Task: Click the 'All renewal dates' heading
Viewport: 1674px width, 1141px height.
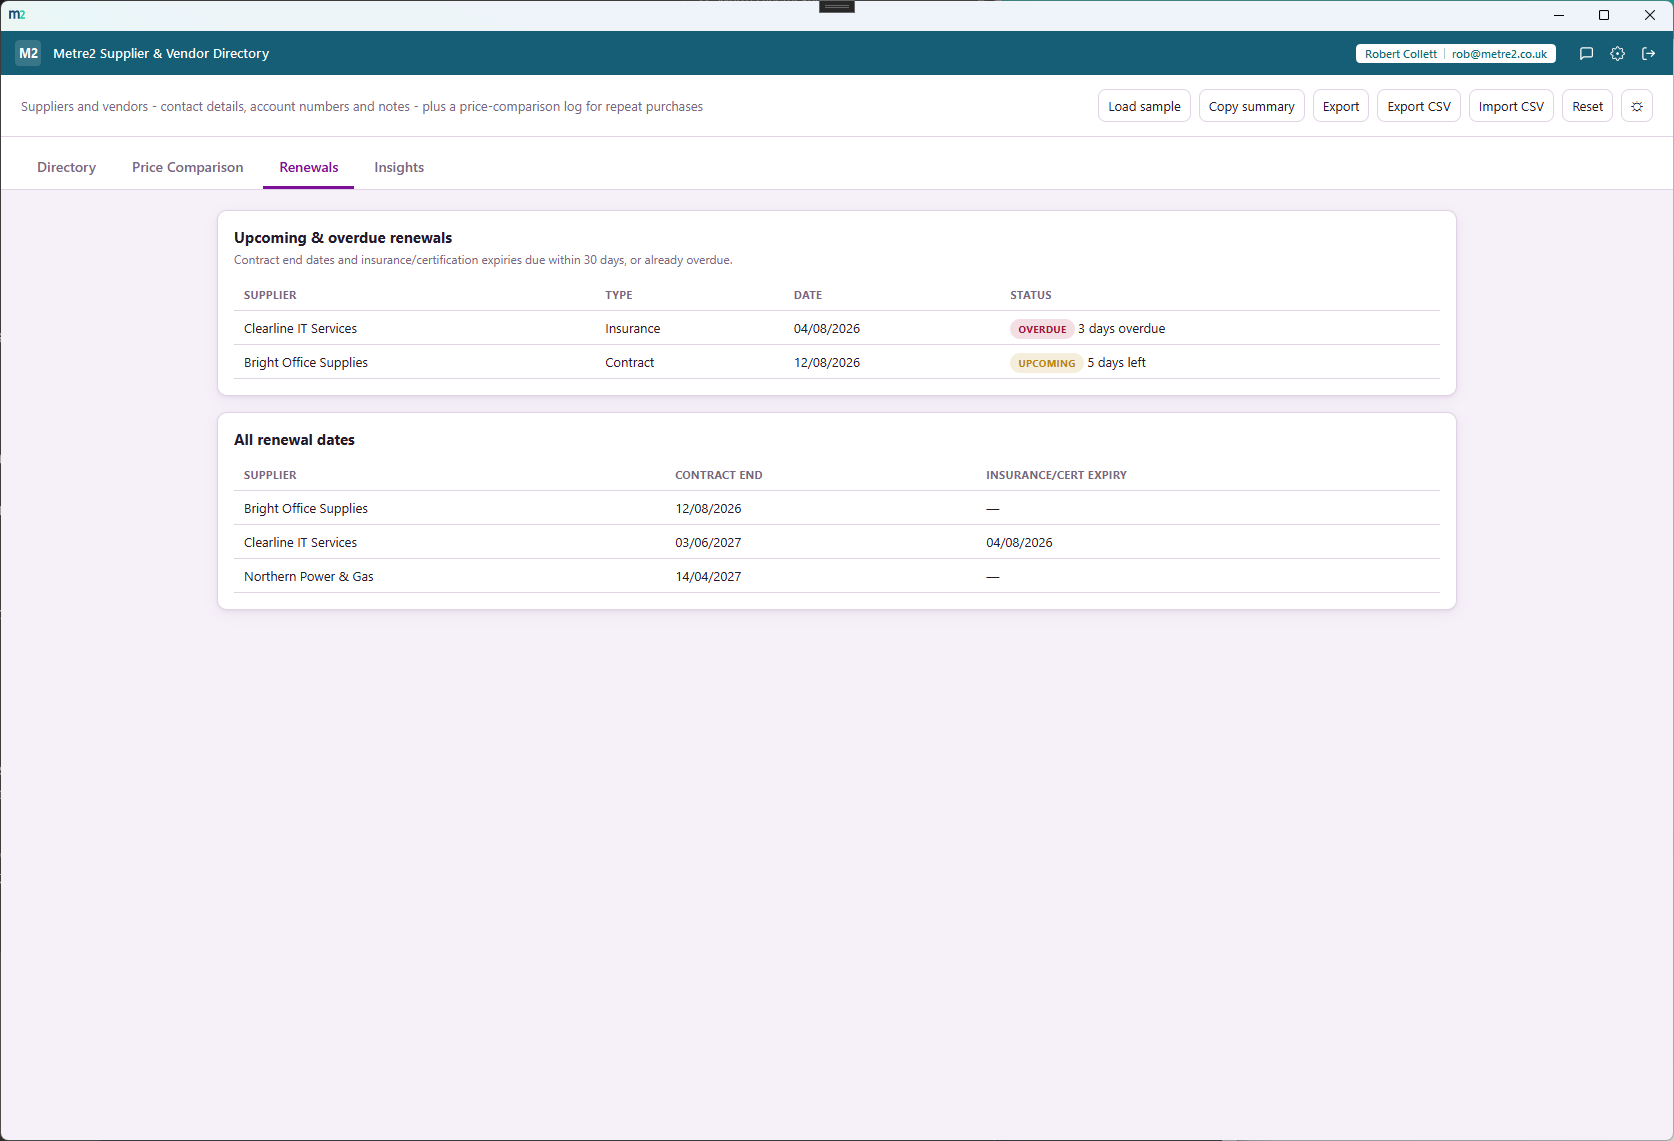Action: pos(294,439)
